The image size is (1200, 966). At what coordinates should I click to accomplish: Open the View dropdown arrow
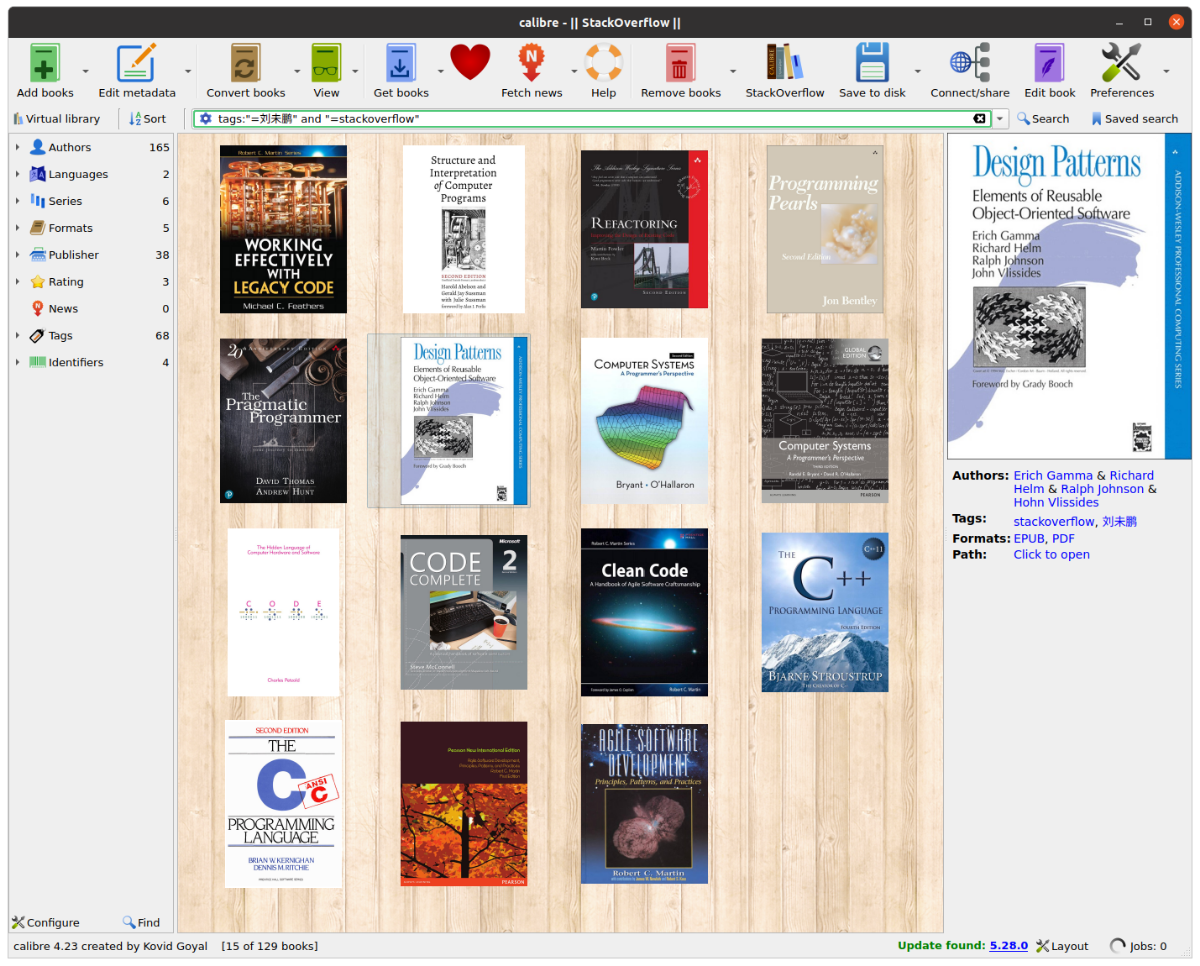coord(355,71)
